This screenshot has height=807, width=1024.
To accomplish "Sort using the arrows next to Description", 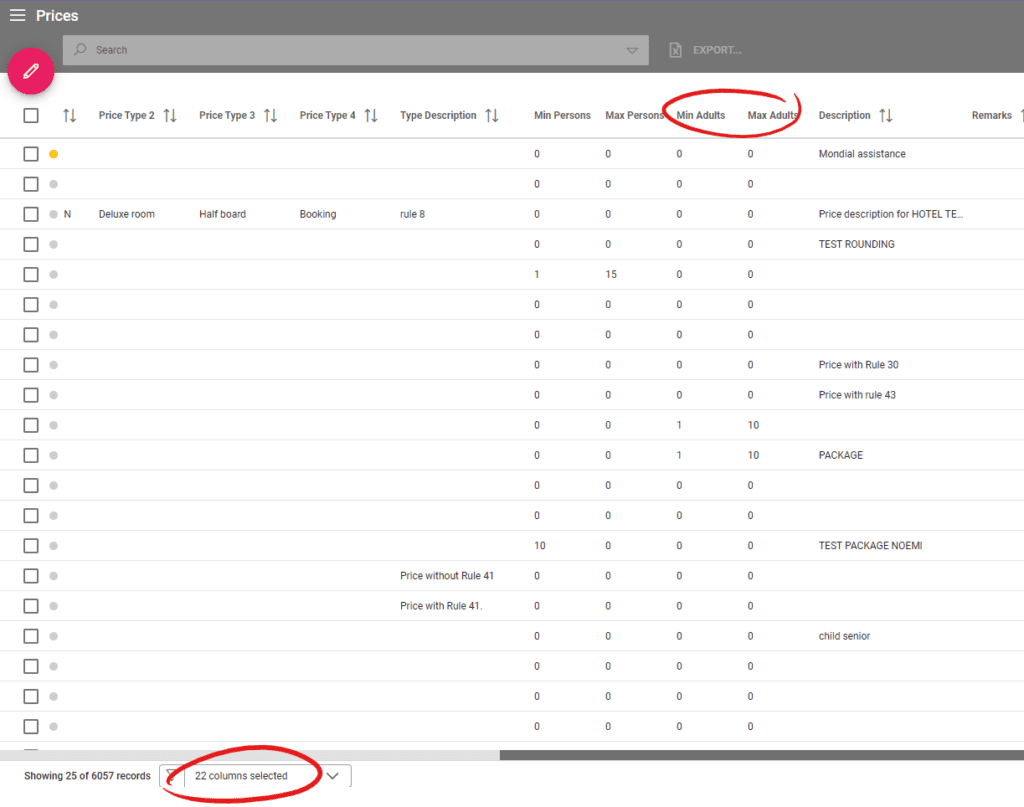I will [886, 114].
